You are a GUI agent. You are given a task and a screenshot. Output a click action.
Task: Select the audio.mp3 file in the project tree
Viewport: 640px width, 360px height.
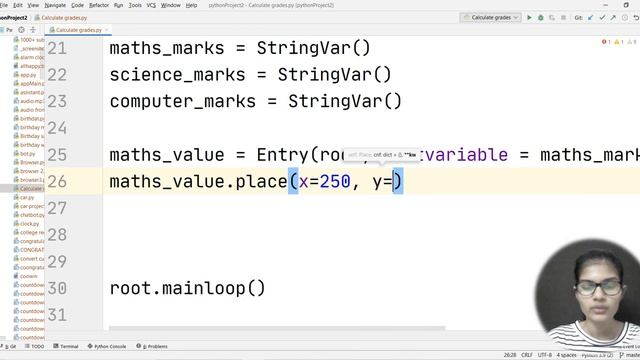coord(29,101)
